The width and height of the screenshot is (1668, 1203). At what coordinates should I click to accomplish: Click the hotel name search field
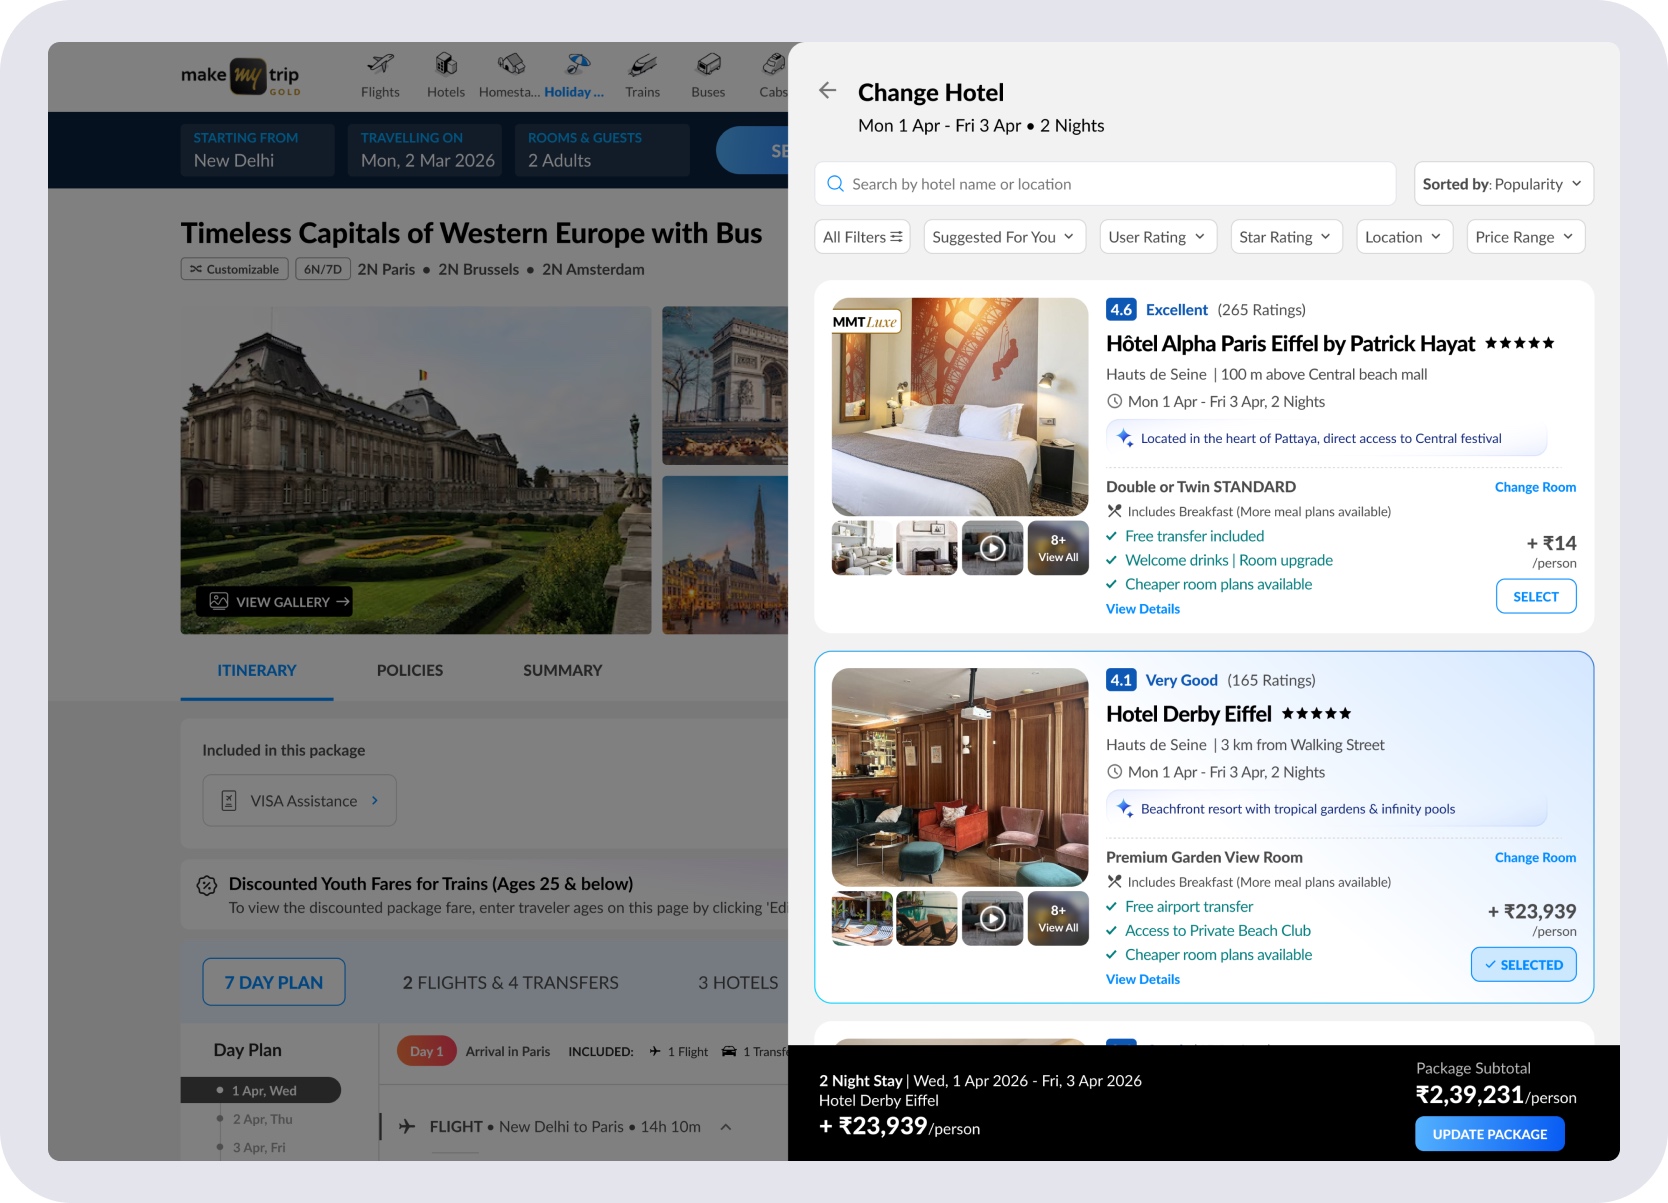[x=1105, y=184]
